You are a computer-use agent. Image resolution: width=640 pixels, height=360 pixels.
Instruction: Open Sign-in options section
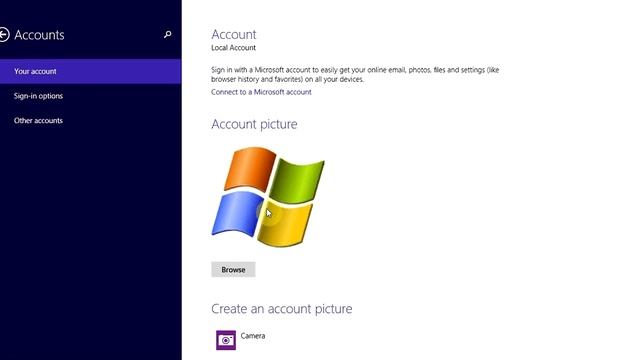click(91, 96)
